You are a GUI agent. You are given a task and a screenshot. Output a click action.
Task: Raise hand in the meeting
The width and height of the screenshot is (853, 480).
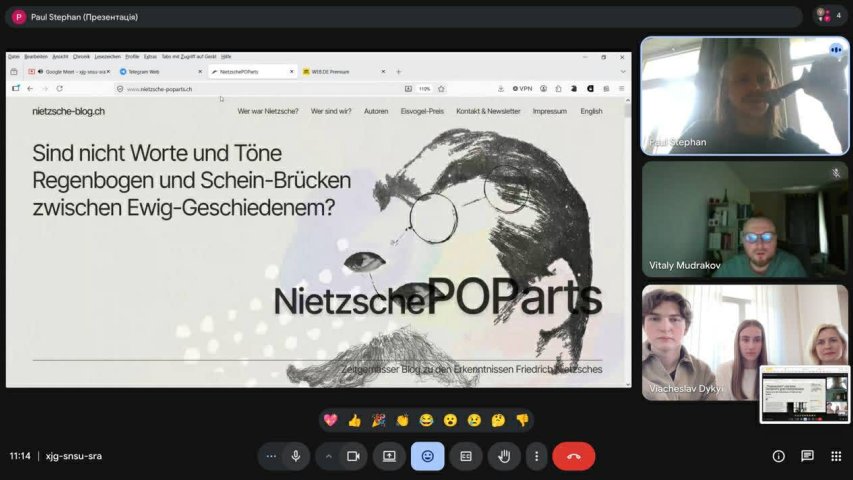tap(504, 456)
